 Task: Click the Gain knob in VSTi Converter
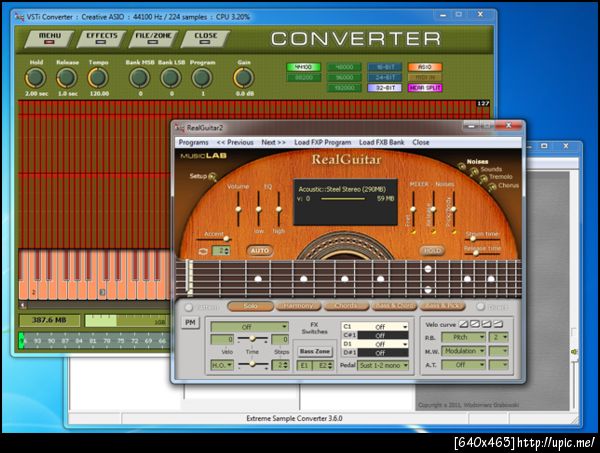pyautogui.click(x=244, y=78)
